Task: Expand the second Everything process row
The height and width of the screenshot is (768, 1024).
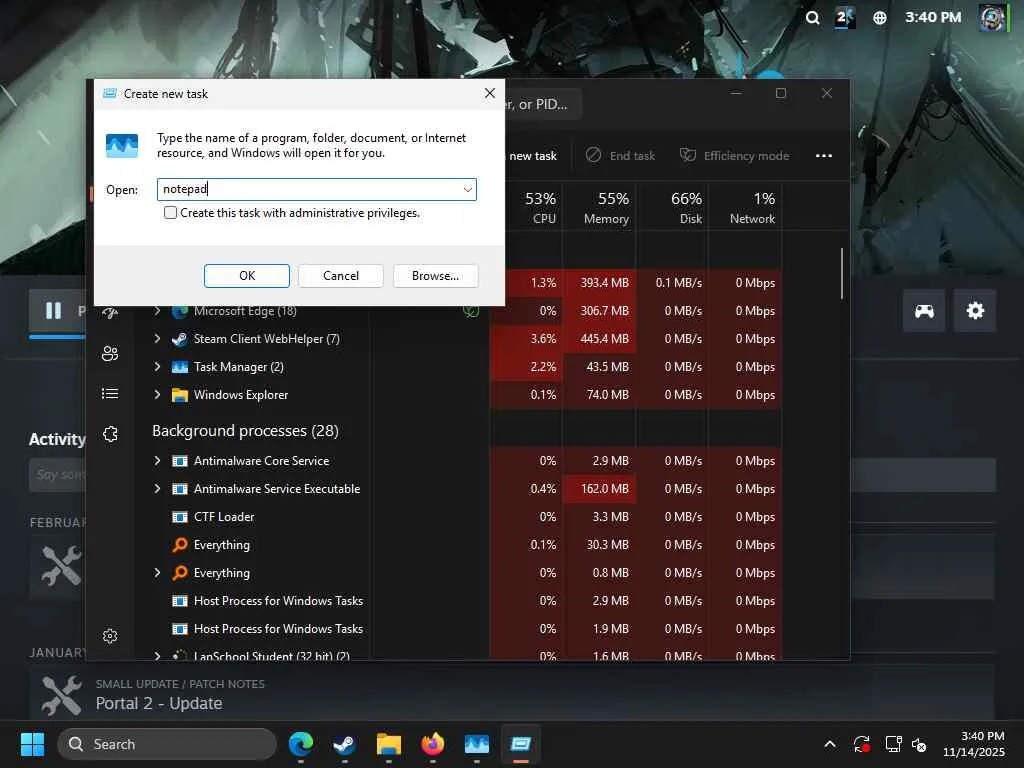Action: 157,573
